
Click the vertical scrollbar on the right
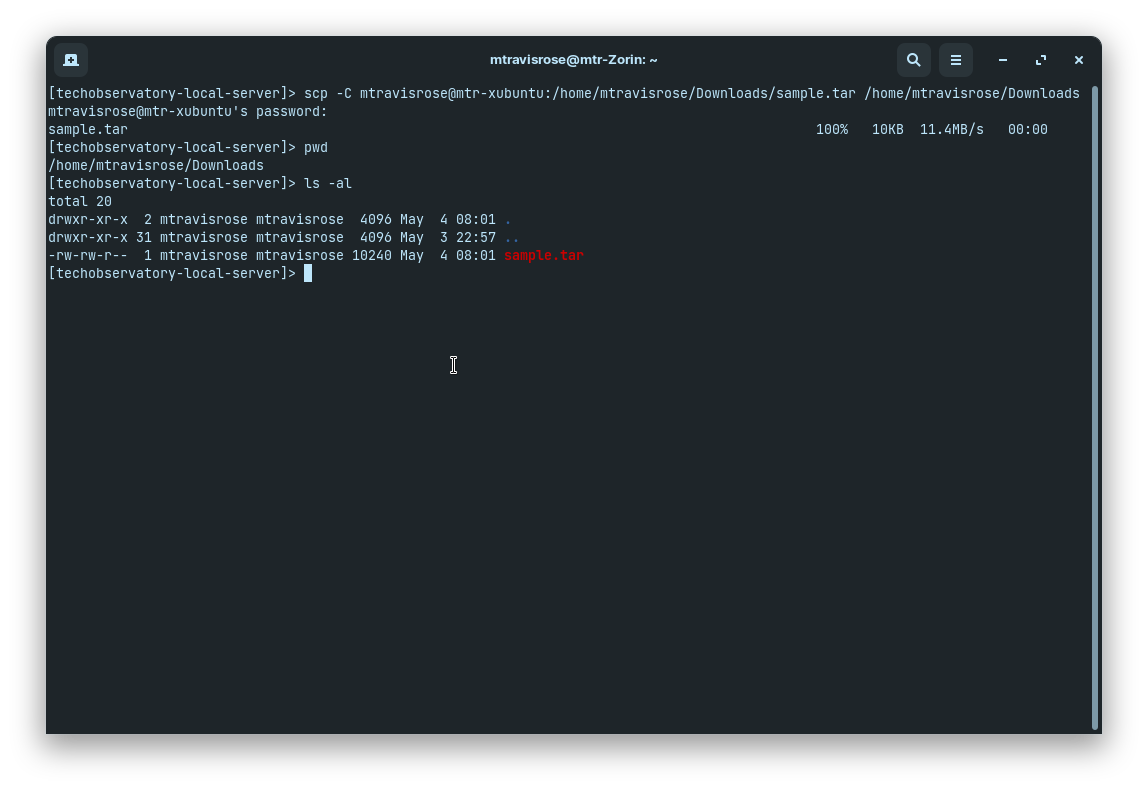point(1095,400)
